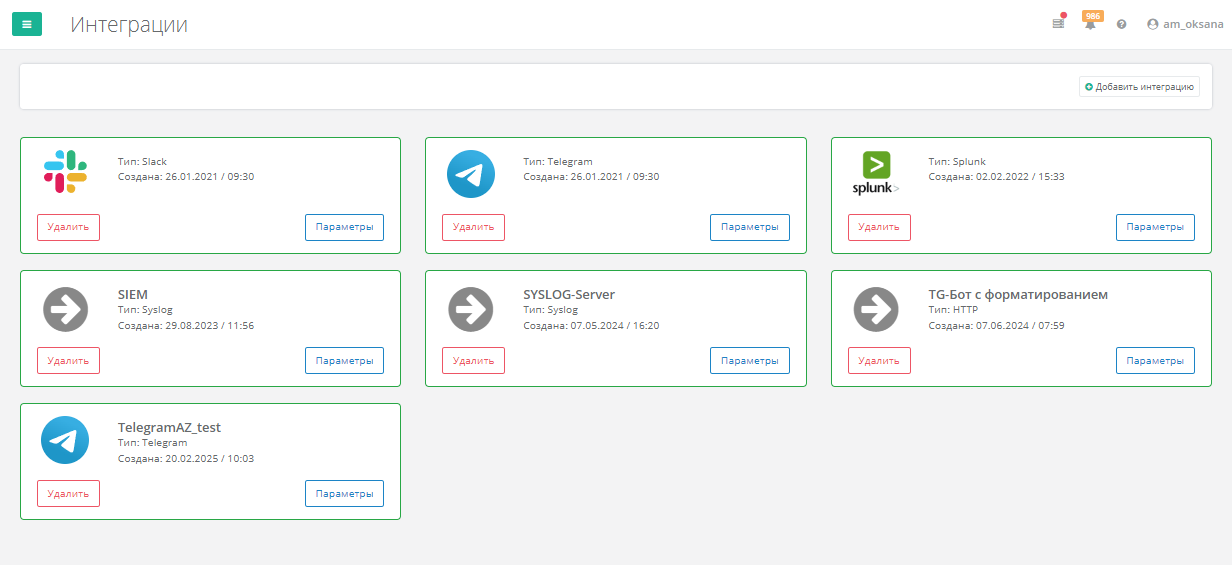Click the Добавить интеграцию button
Image resolution: width=1232 pixels, height=565 pixels.
1139,87
